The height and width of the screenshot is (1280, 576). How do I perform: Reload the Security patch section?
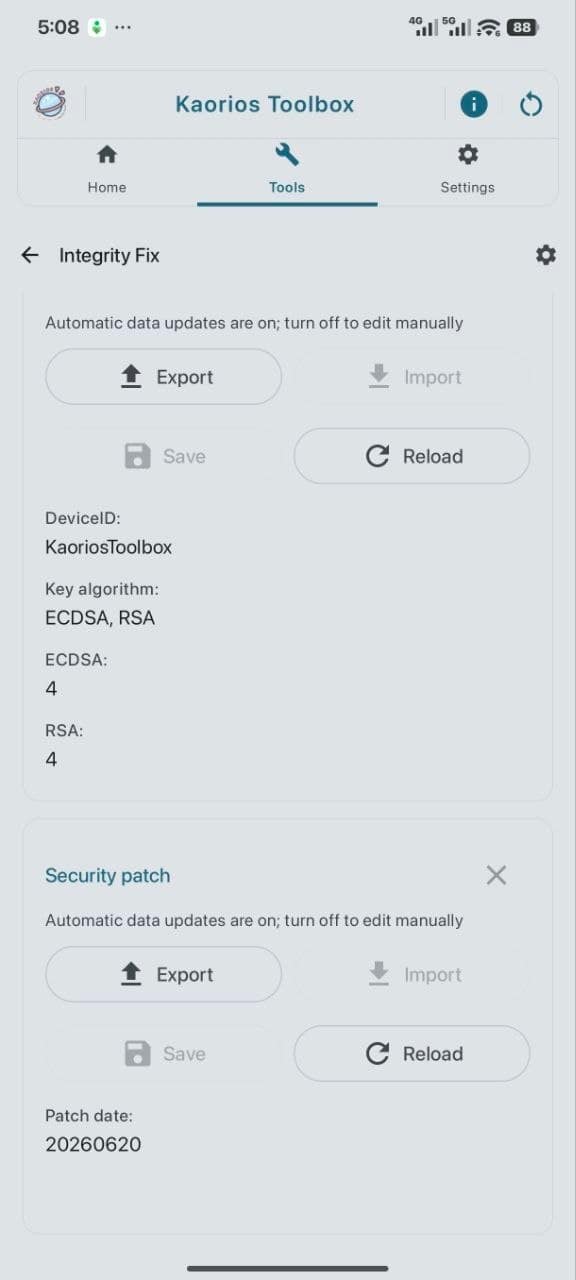[412, 1053]
